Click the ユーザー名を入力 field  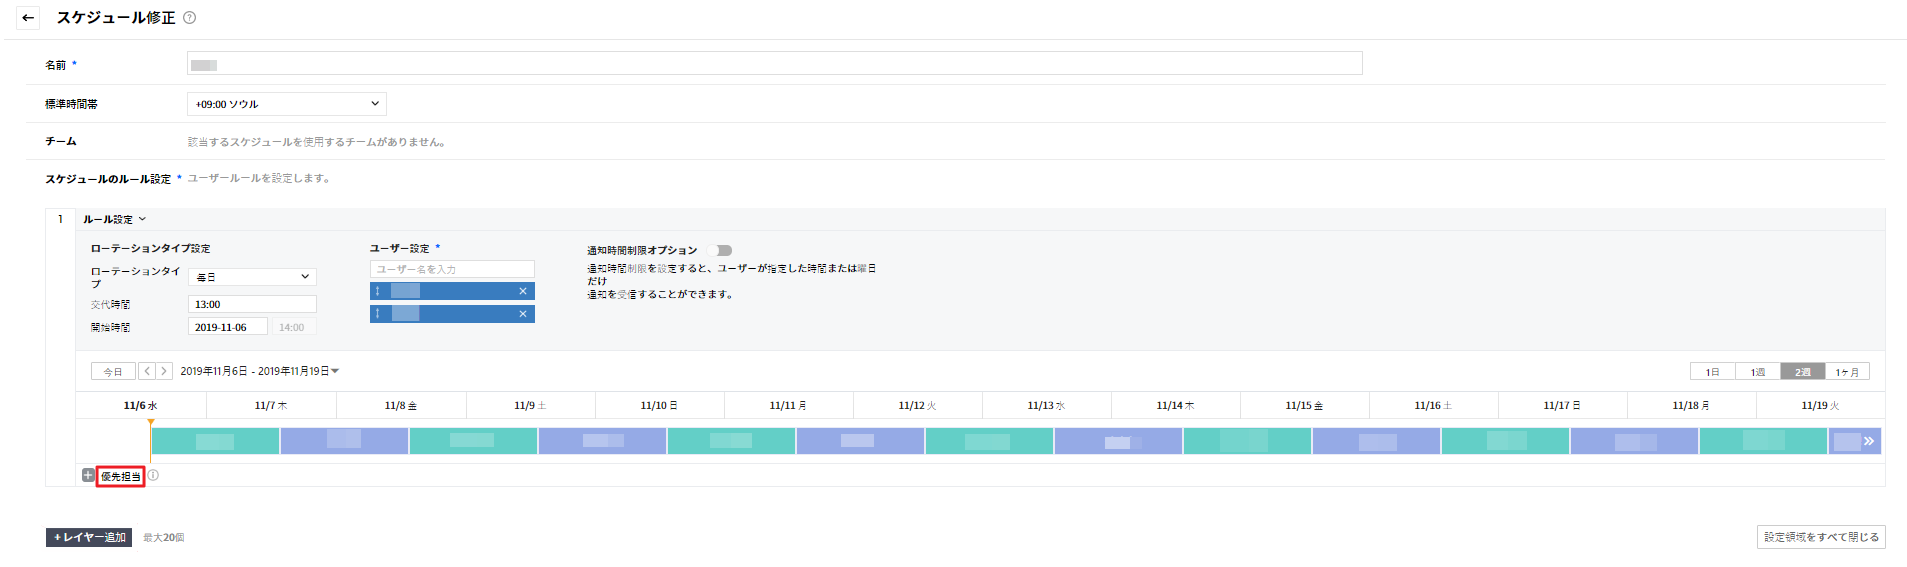pos(452,269)
